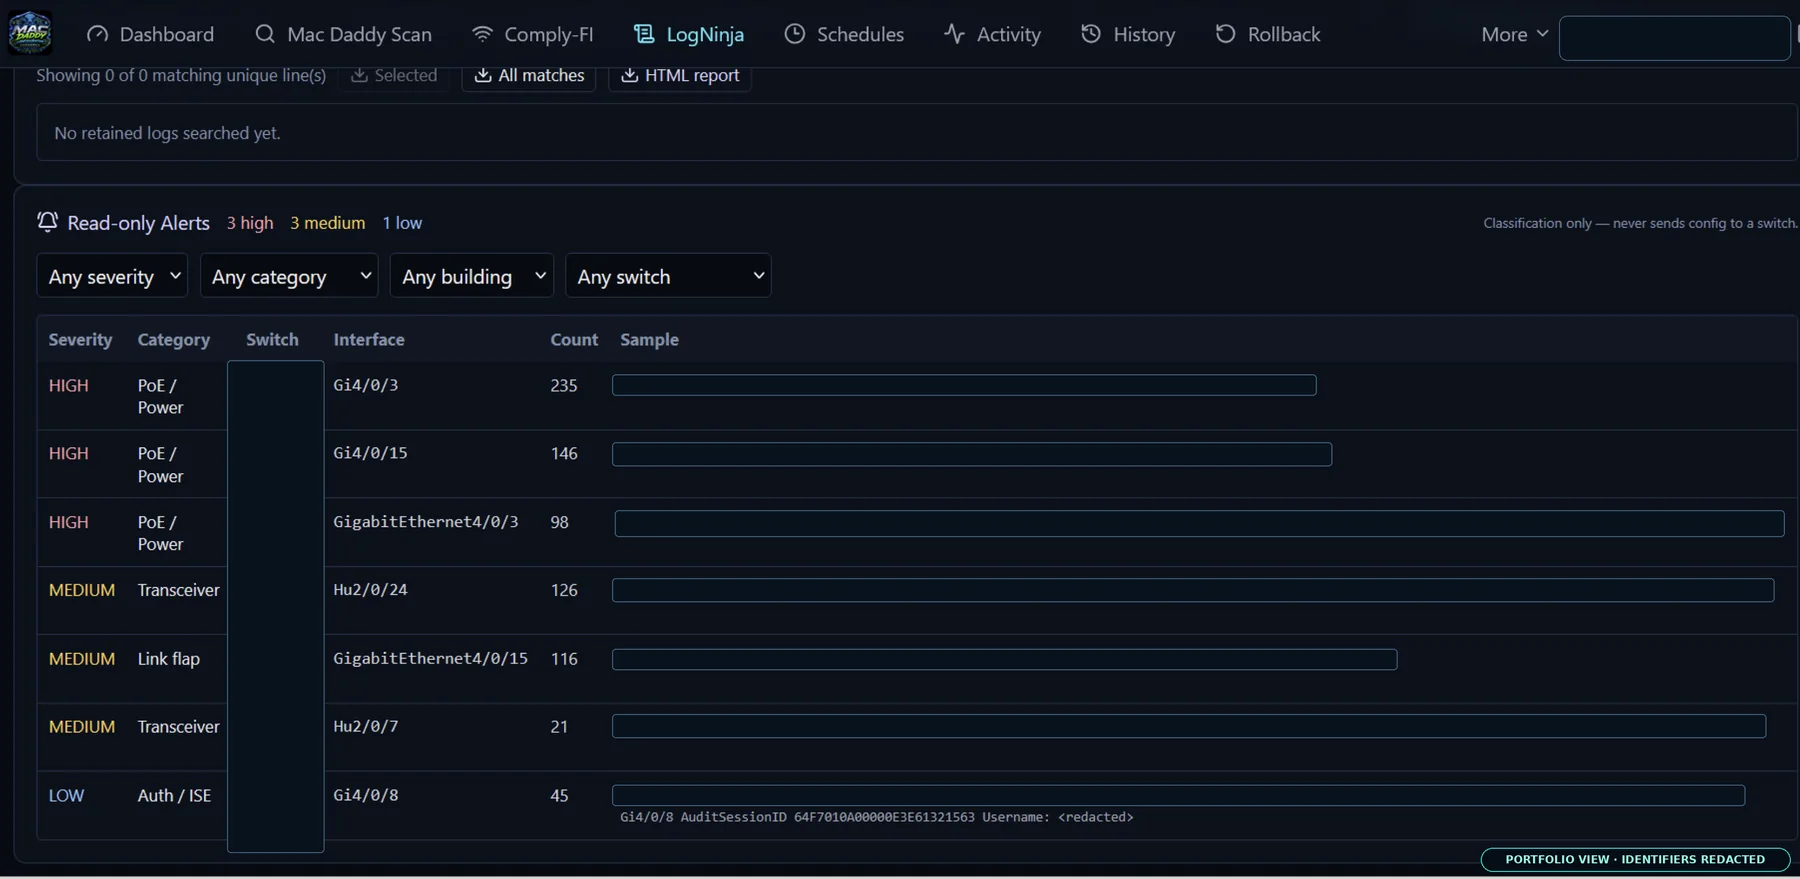Open the Any severity dropdown
This screenshot has width=1800, height=879.
click(112, 276)
